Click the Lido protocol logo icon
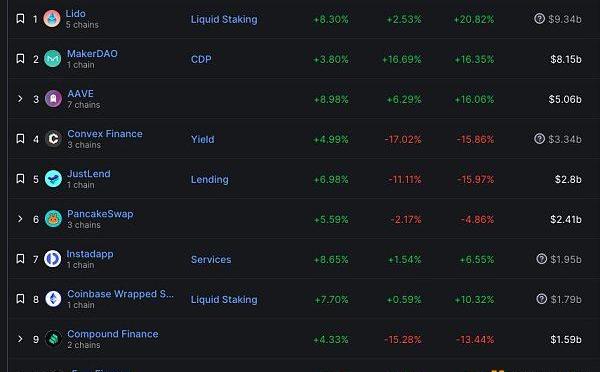 tap(52, 19)
